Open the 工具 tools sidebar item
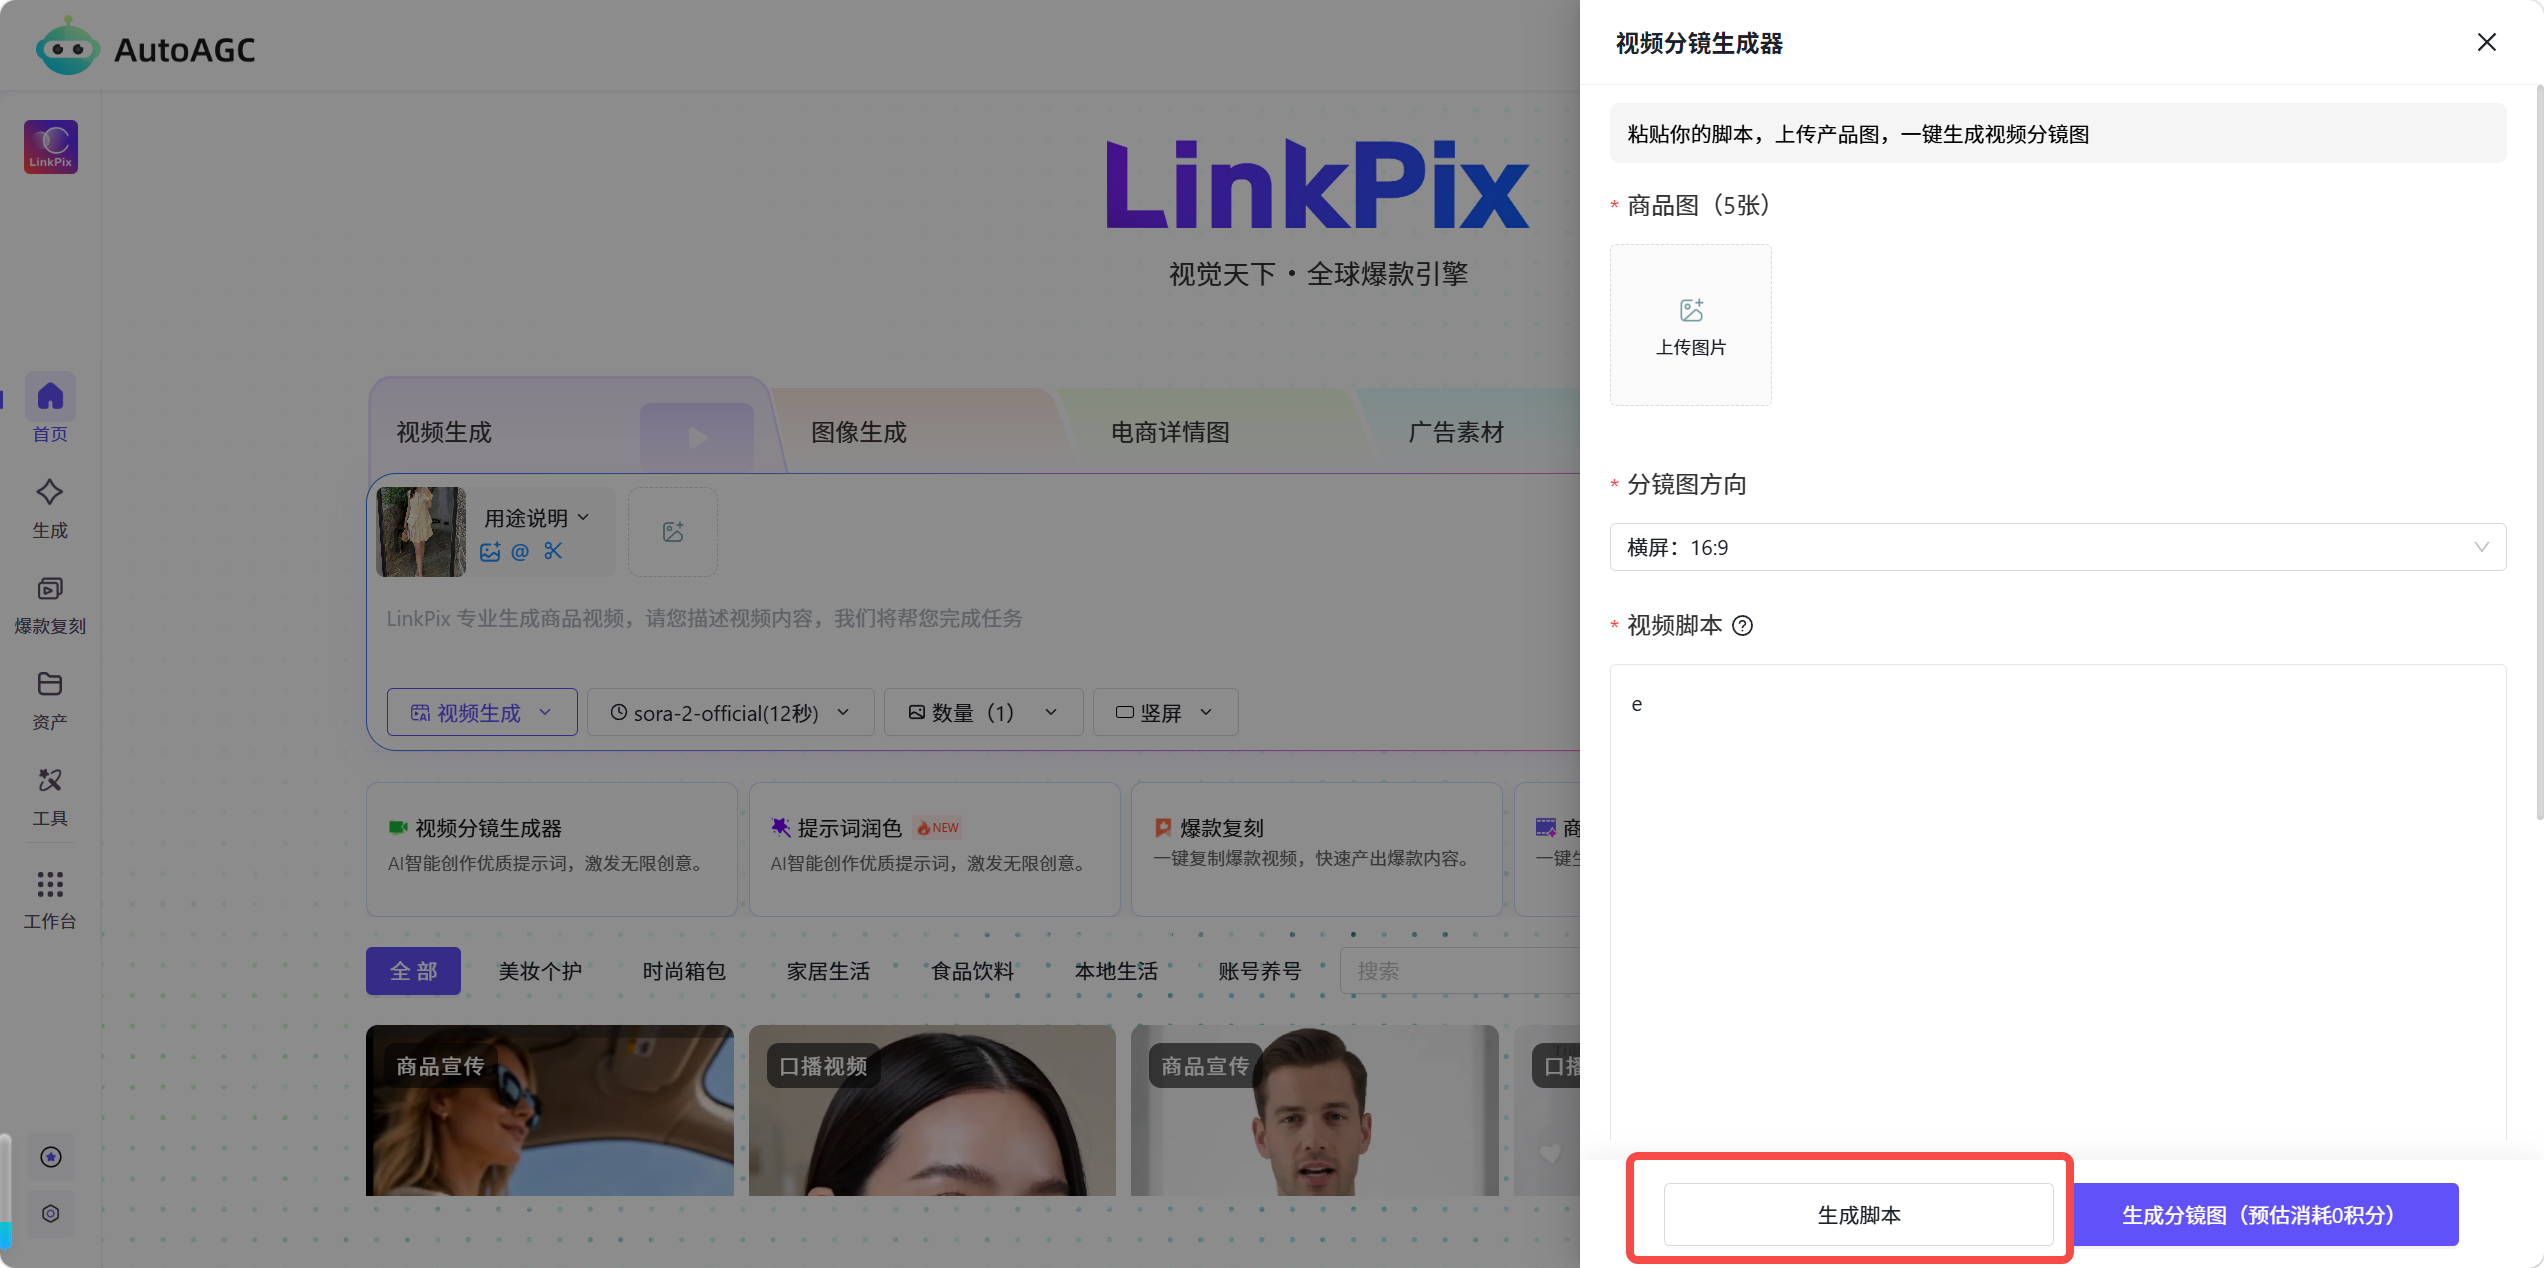Image resolution: width=2544 pixels, height=1268 pixels. pyautogui.click(x=50, y=797)
